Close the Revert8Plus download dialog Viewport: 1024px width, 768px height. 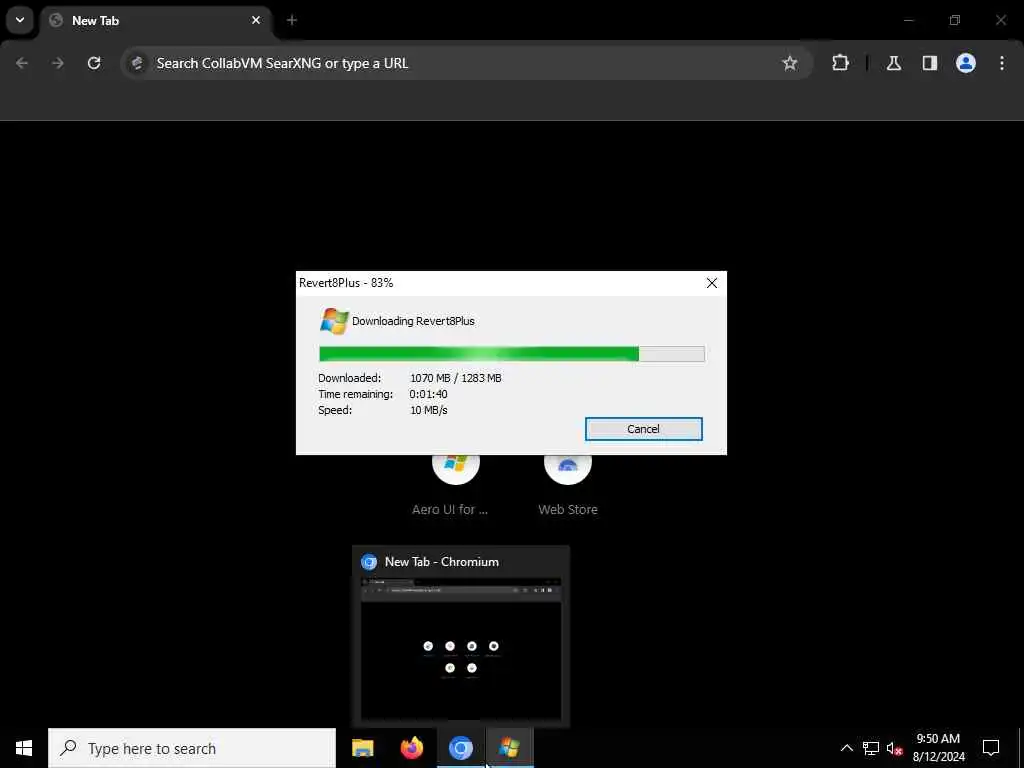[x=712, y=283]
